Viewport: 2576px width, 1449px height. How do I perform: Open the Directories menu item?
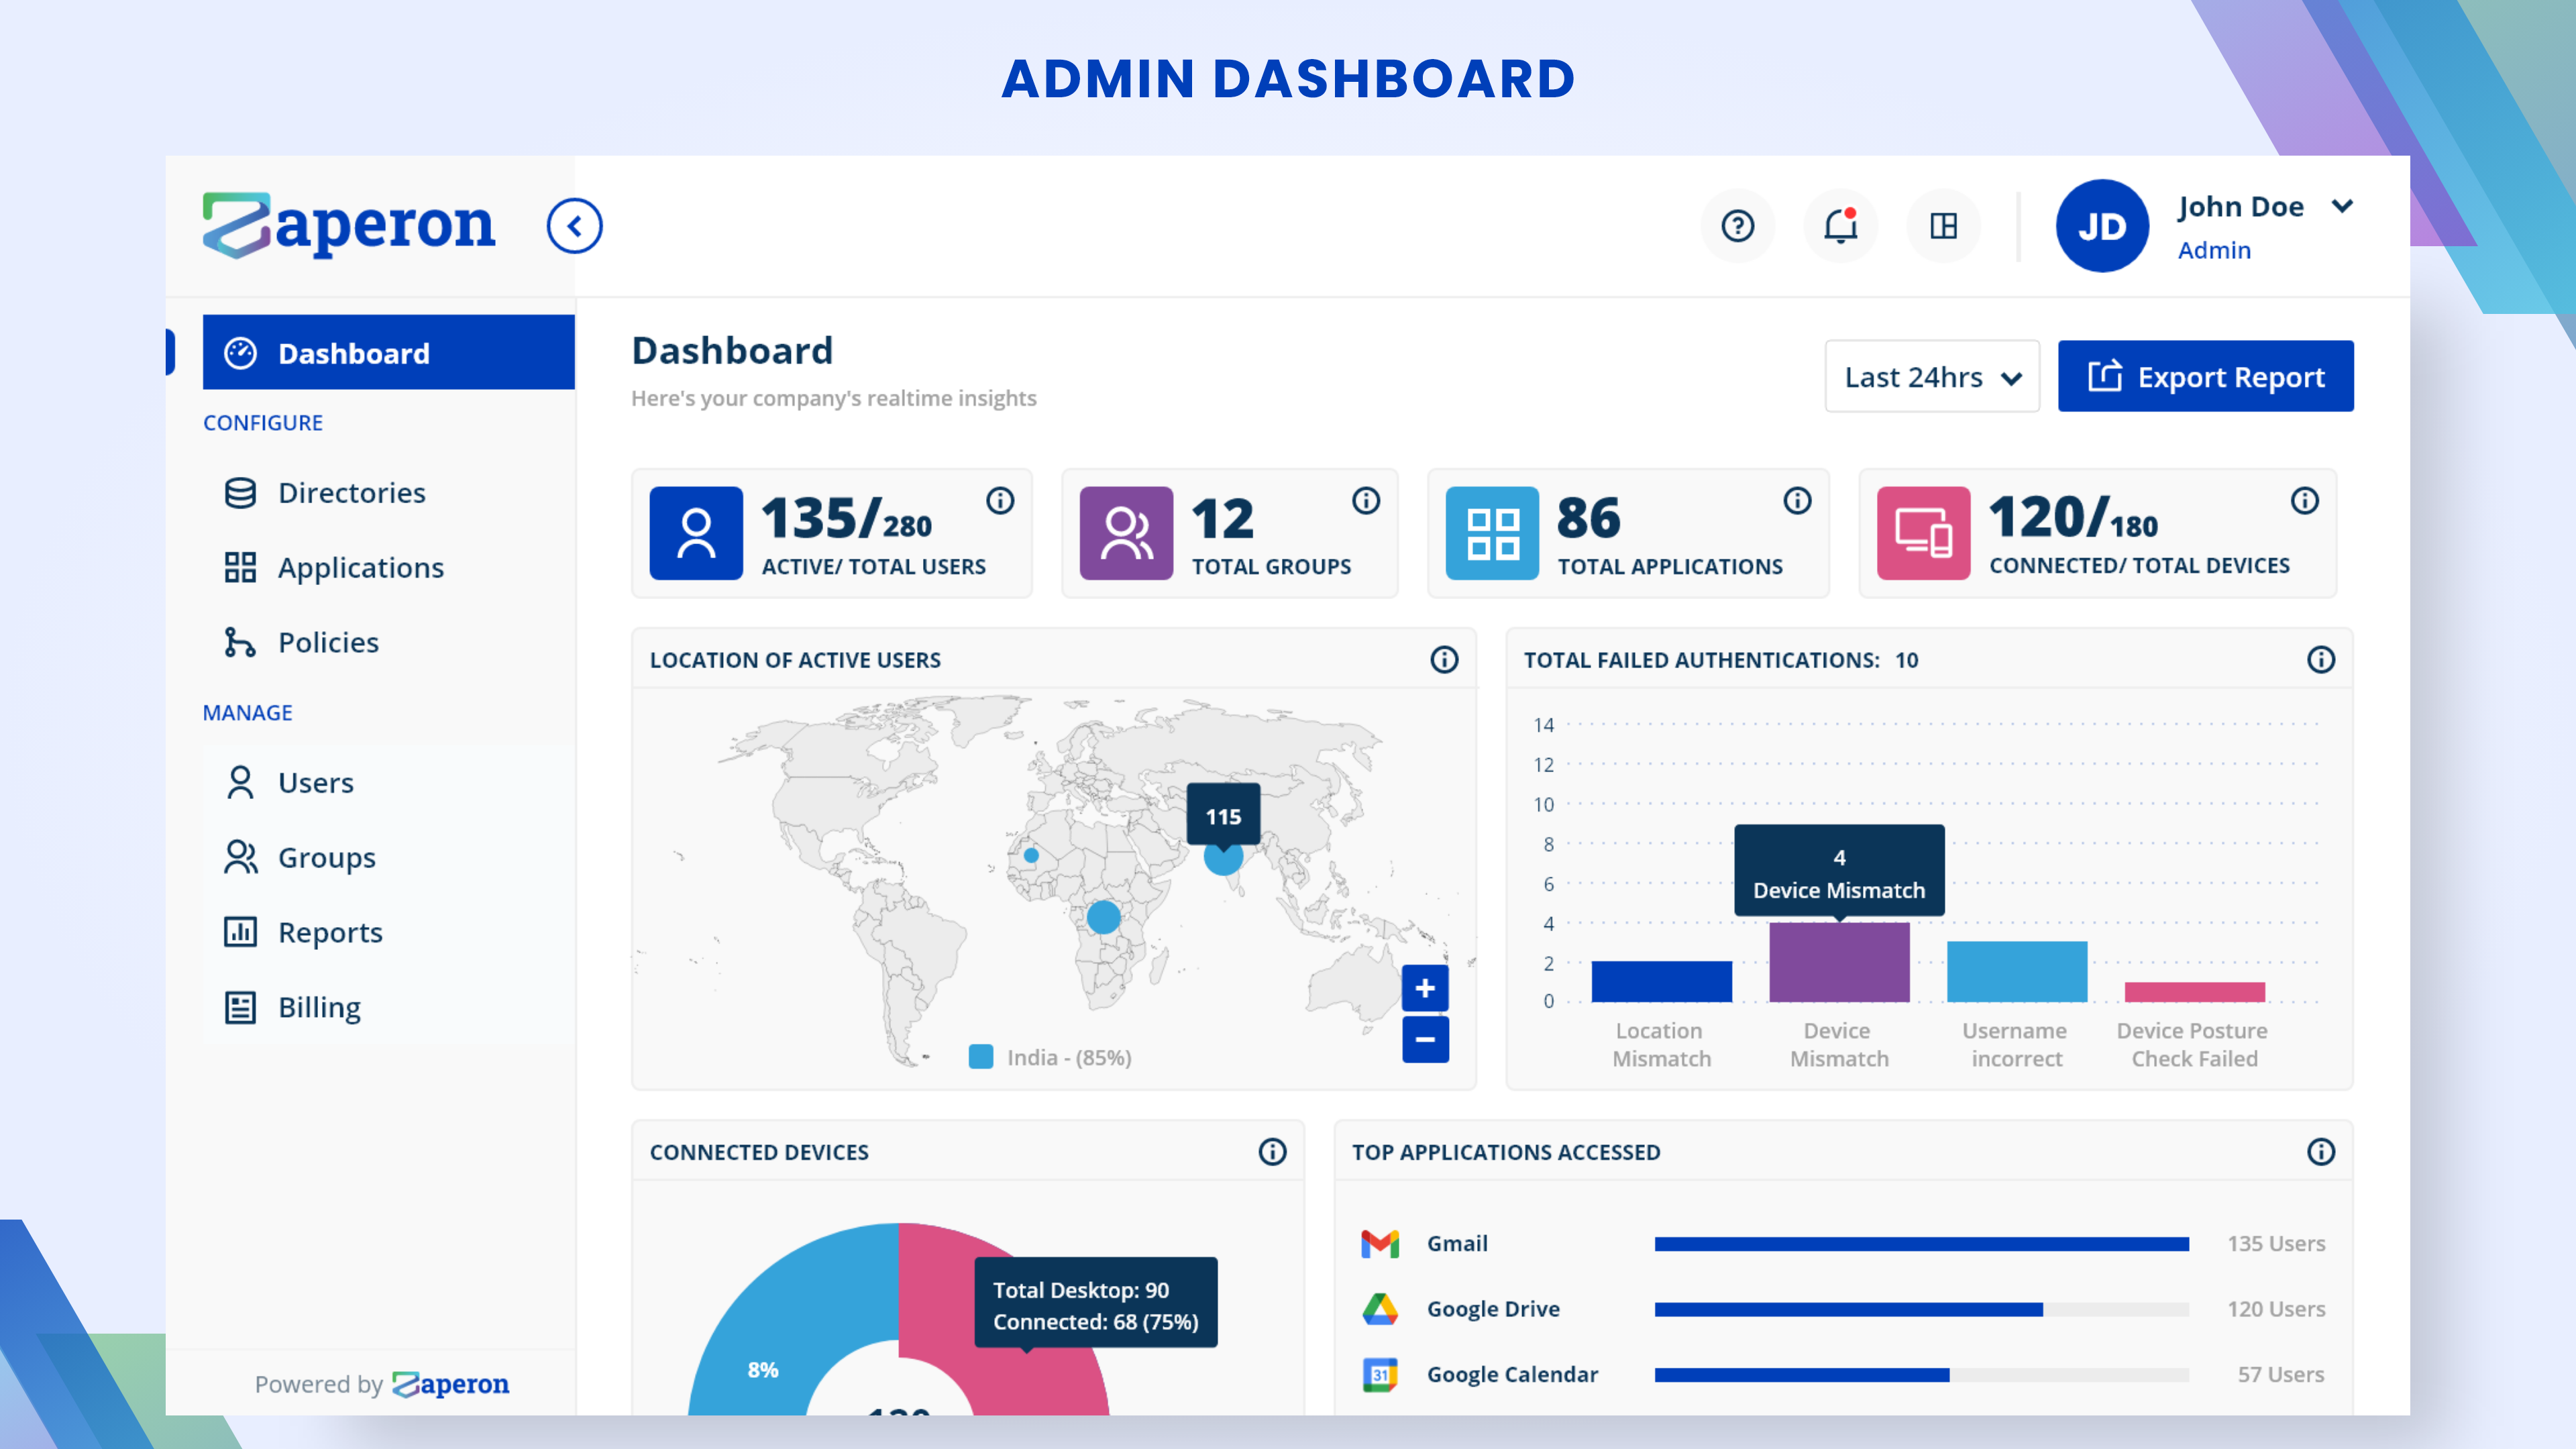351,493
